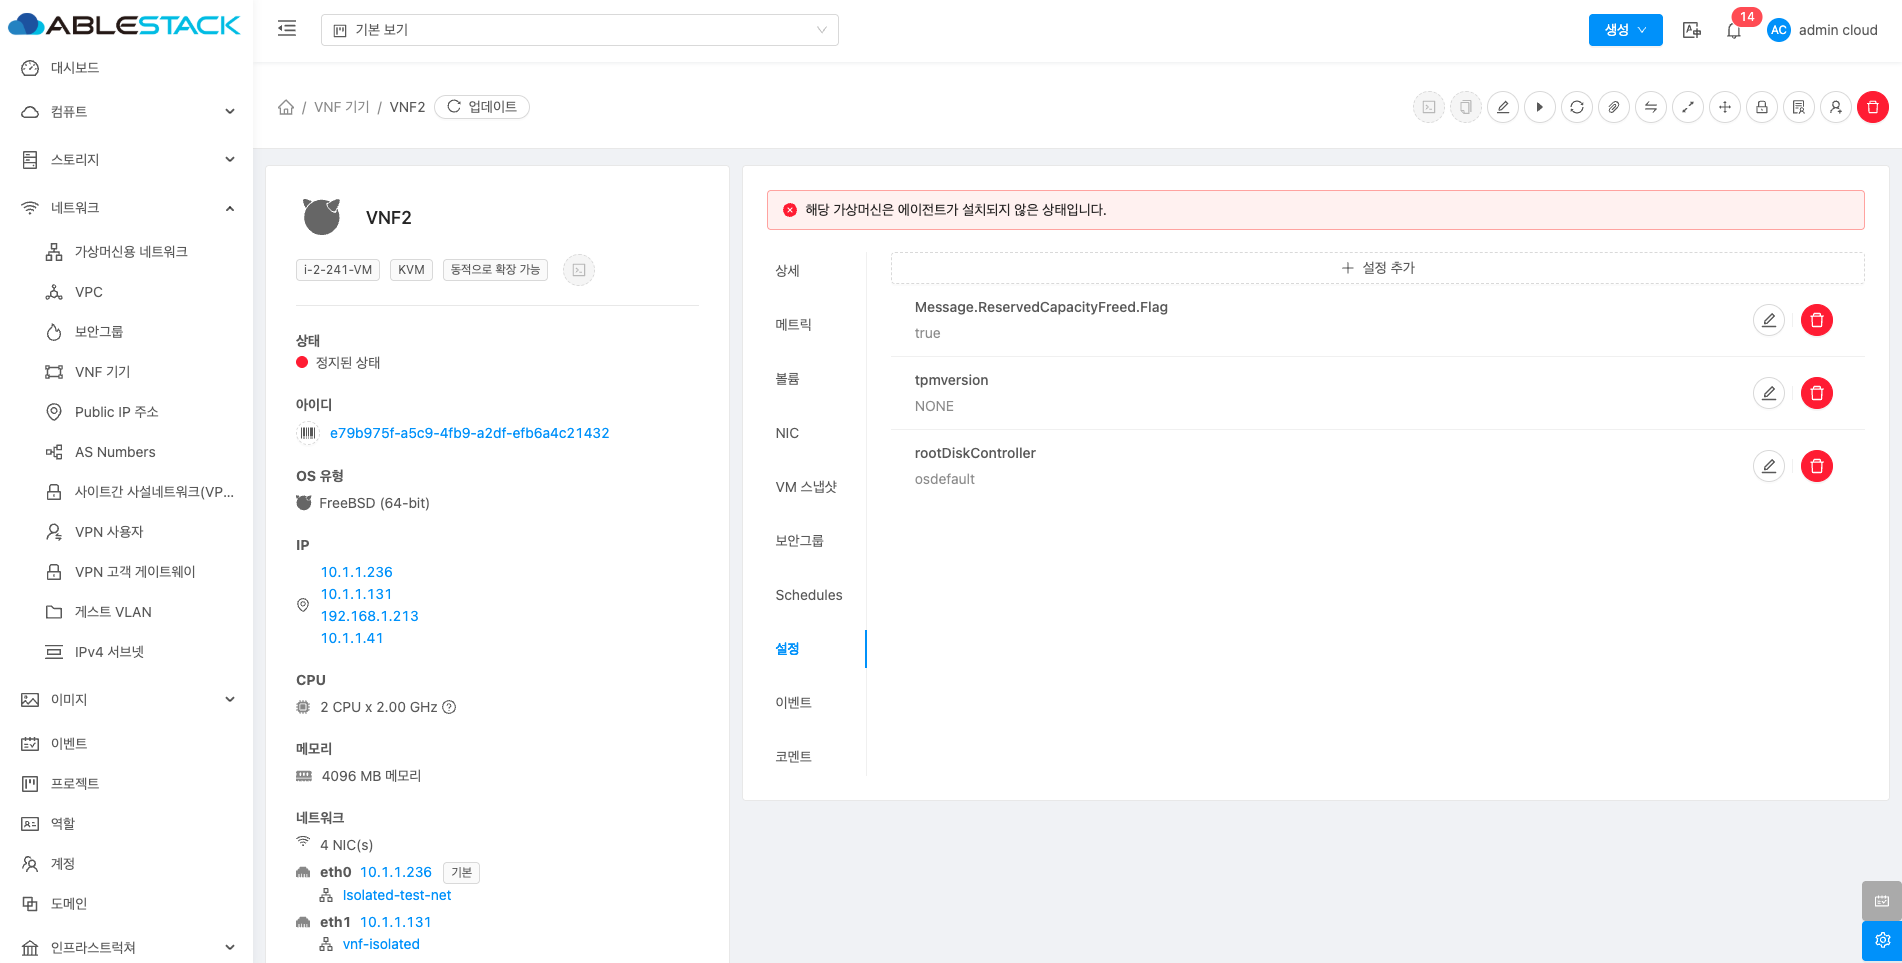This screenshot has height=963, width=1902.
Task: Open the 생성 create dropdown button
Action: pyautogui.click(x=1625, y=30)
